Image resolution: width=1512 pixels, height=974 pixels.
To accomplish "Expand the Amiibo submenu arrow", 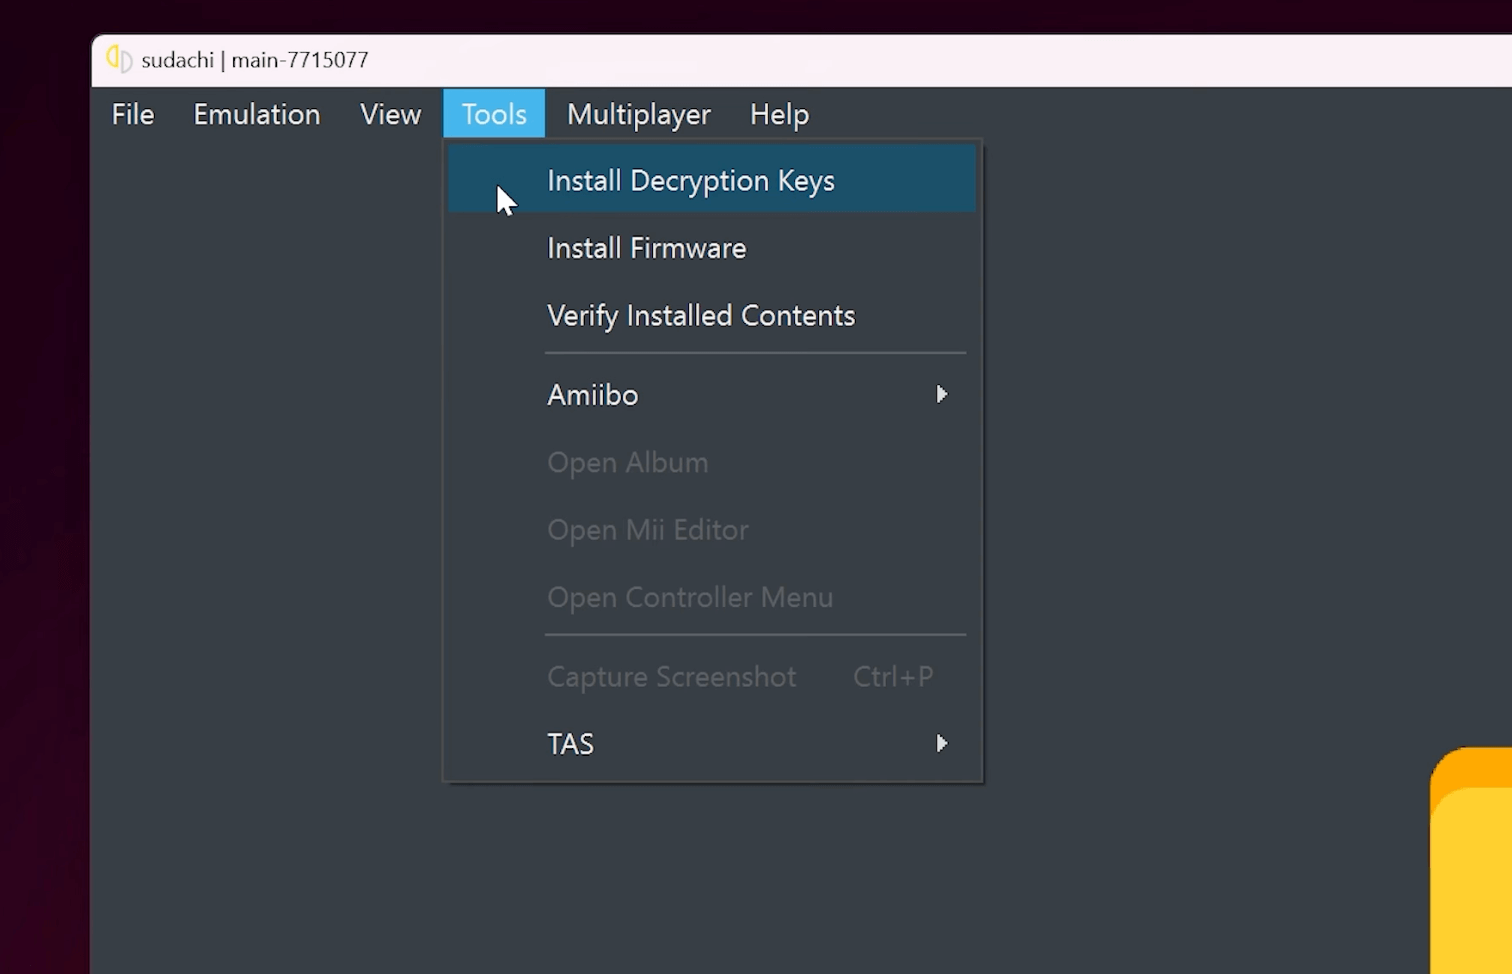I will (x=941, y=395).
